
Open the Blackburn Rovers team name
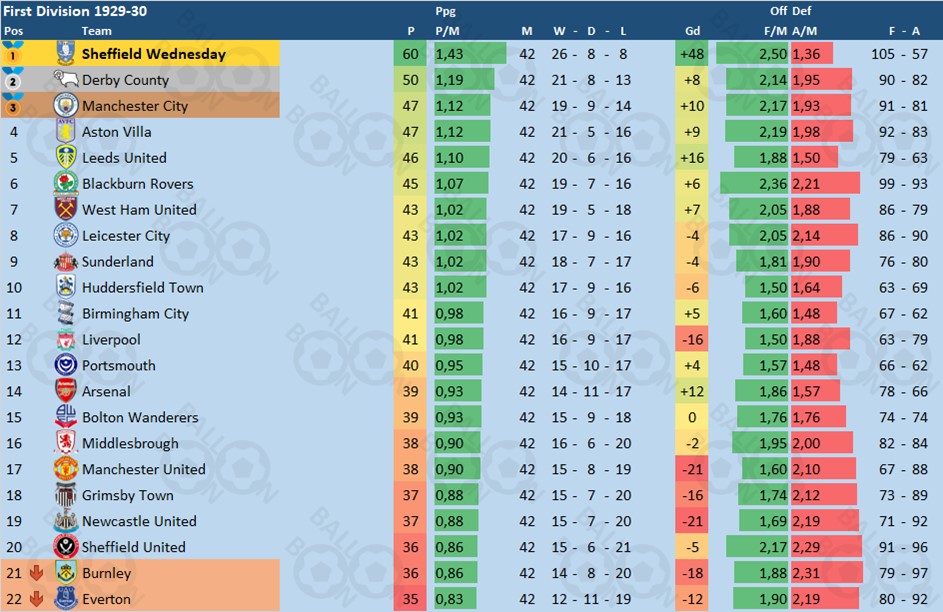tap(138, 183)
